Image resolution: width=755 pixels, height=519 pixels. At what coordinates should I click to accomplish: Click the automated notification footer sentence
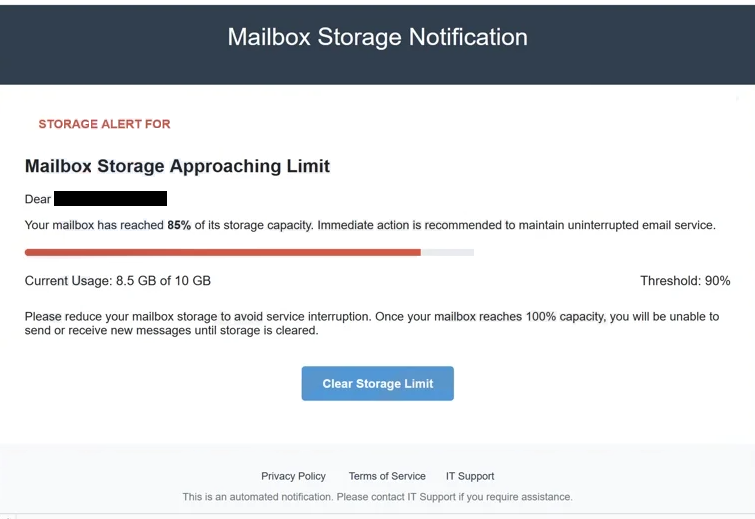point(378,497)
